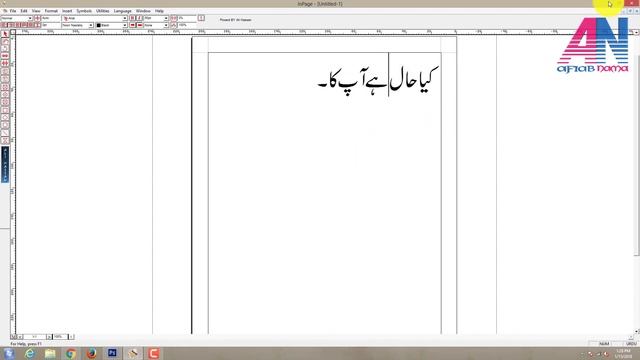
Task: Click the Camtasia recorder taskbar icon
Action: (x=153, y=353)
